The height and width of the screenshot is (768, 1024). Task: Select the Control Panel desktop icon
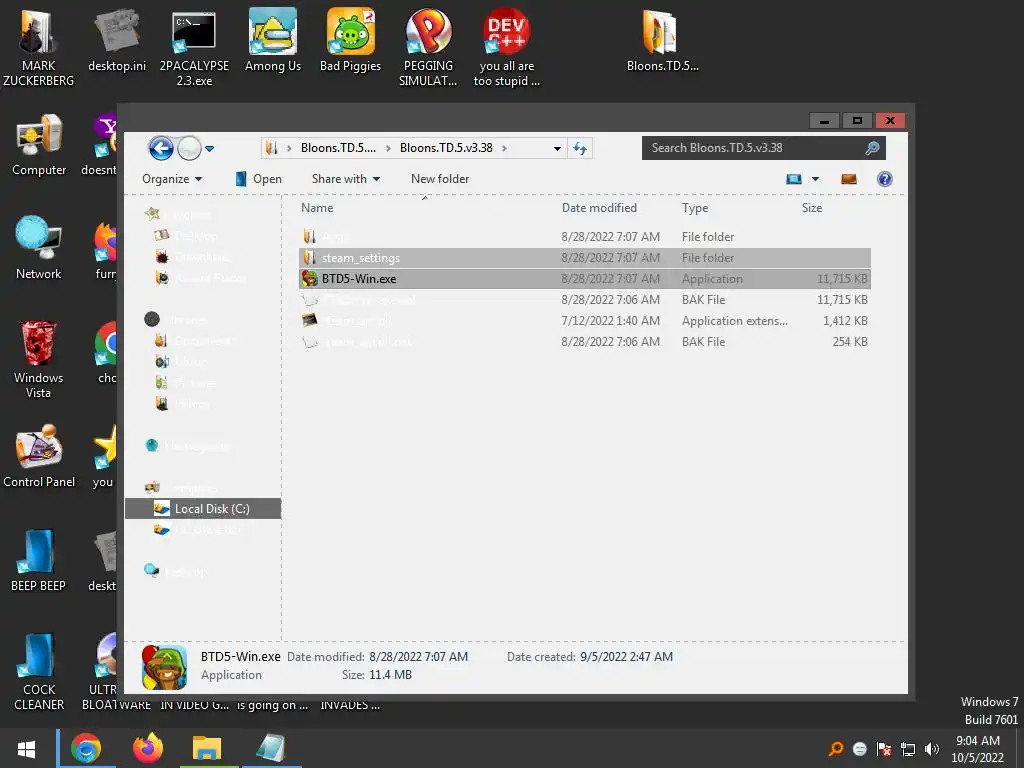coord(39,456)
